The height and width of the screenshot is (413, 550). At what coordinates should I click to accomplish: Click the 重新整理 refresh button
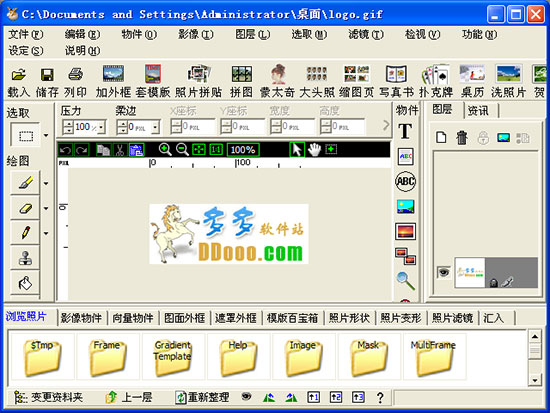click(x=202, y=397)
